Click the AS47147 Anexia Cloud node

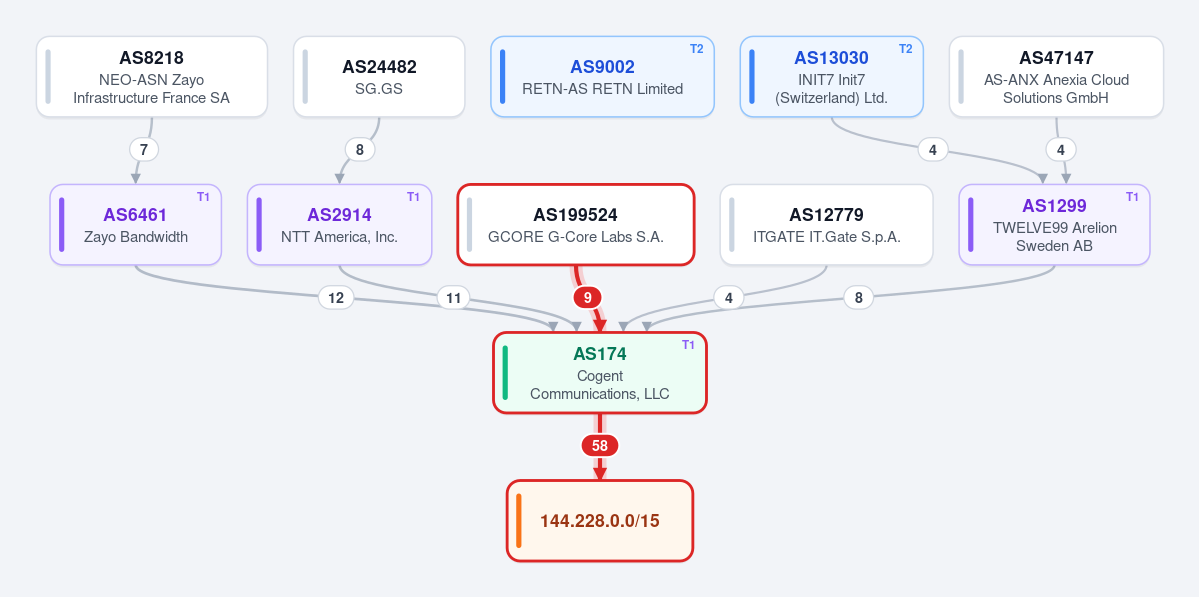pyautogui.click(x=1056, y=76)
